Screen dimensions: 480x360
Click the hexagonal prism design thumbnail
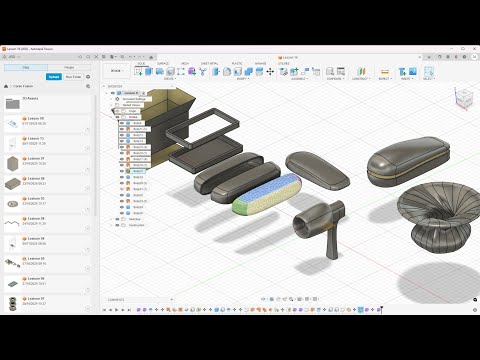[x=12, y=163]
